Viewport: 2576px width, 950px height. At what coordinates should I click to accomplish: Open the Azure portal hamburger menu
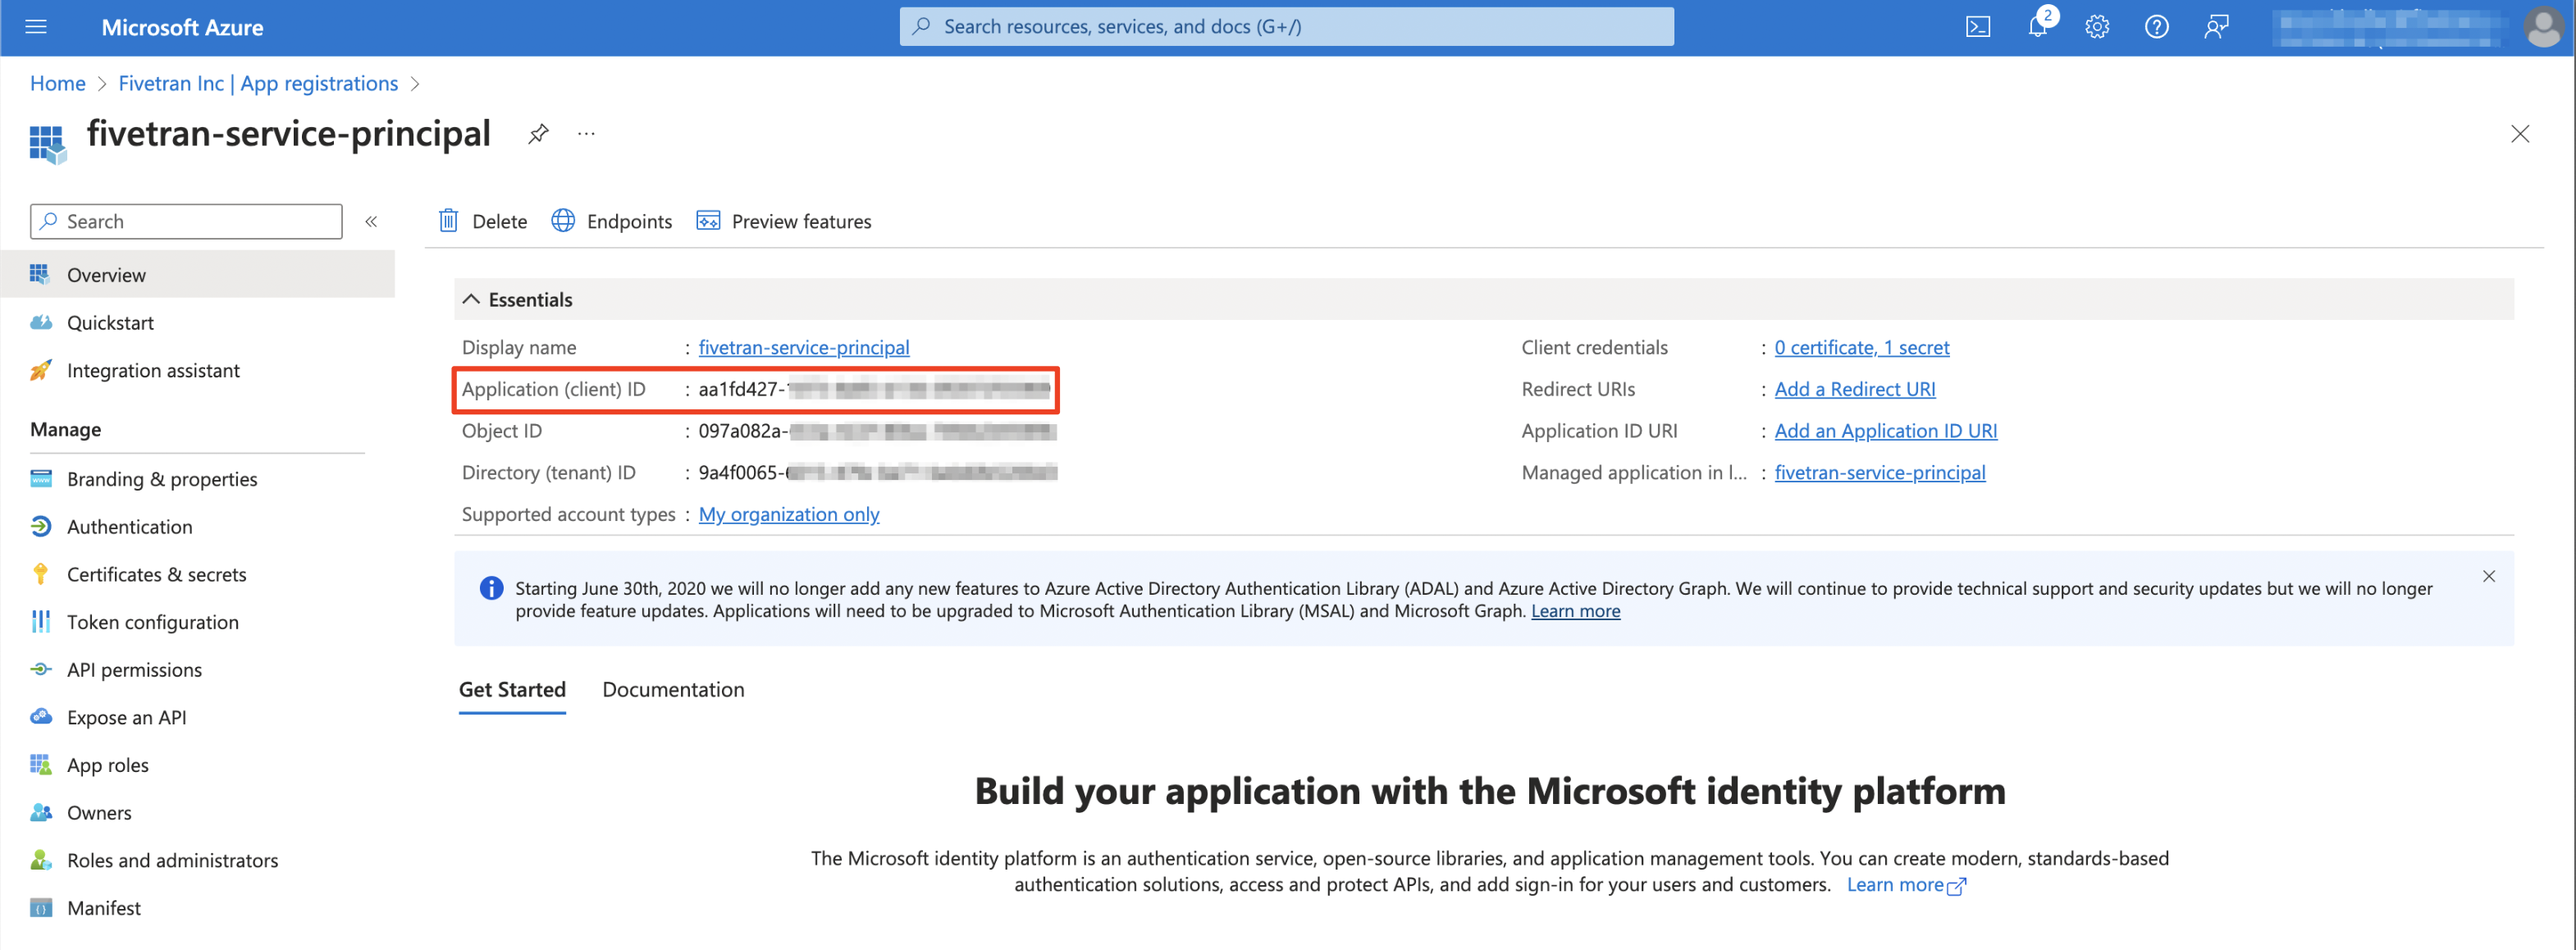coord(36,27)
